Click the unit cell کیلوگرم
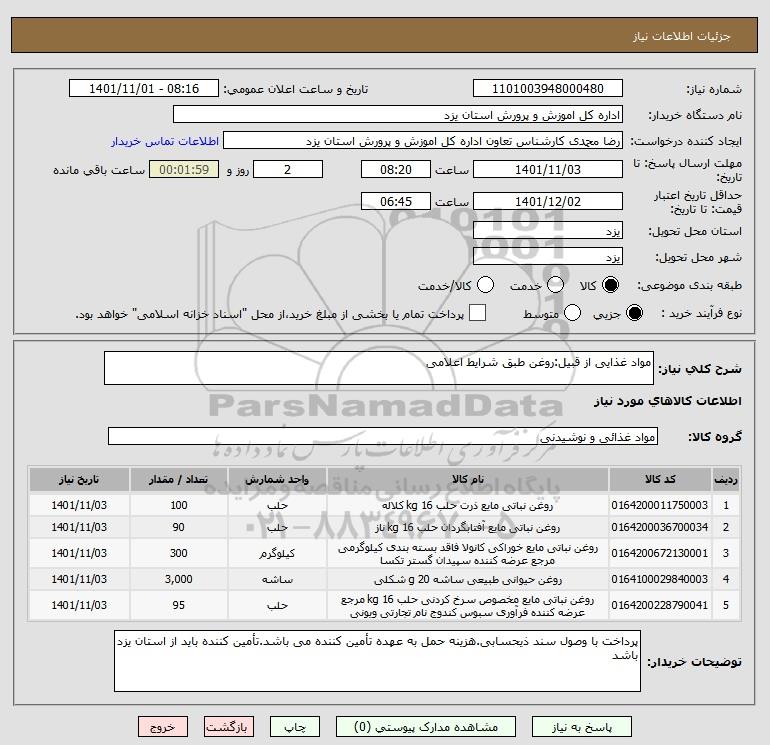Image resolution: width=770 pixels, height=745 pixels. [x=277, y=553]
